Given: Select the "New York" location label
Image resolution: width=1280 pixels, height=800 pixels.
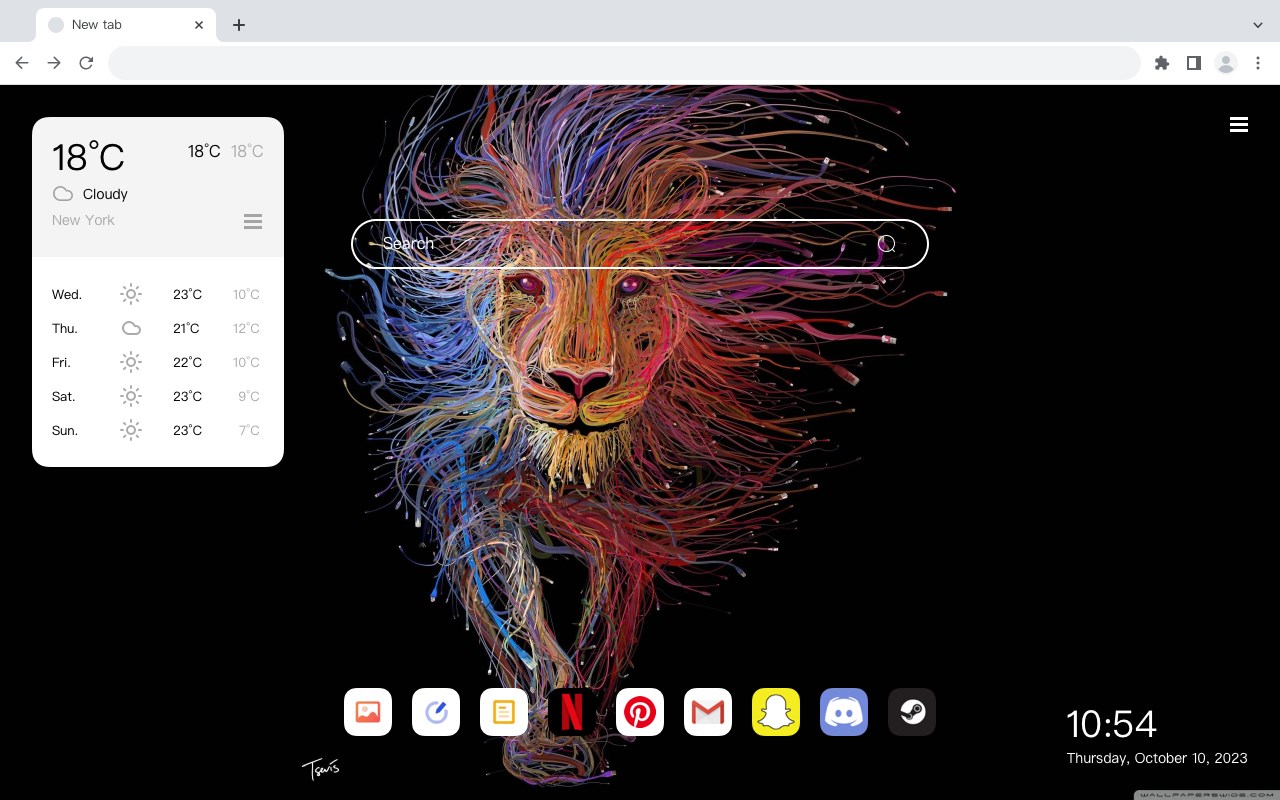Looking at the screenshot, I should click(x=83, y=220).
